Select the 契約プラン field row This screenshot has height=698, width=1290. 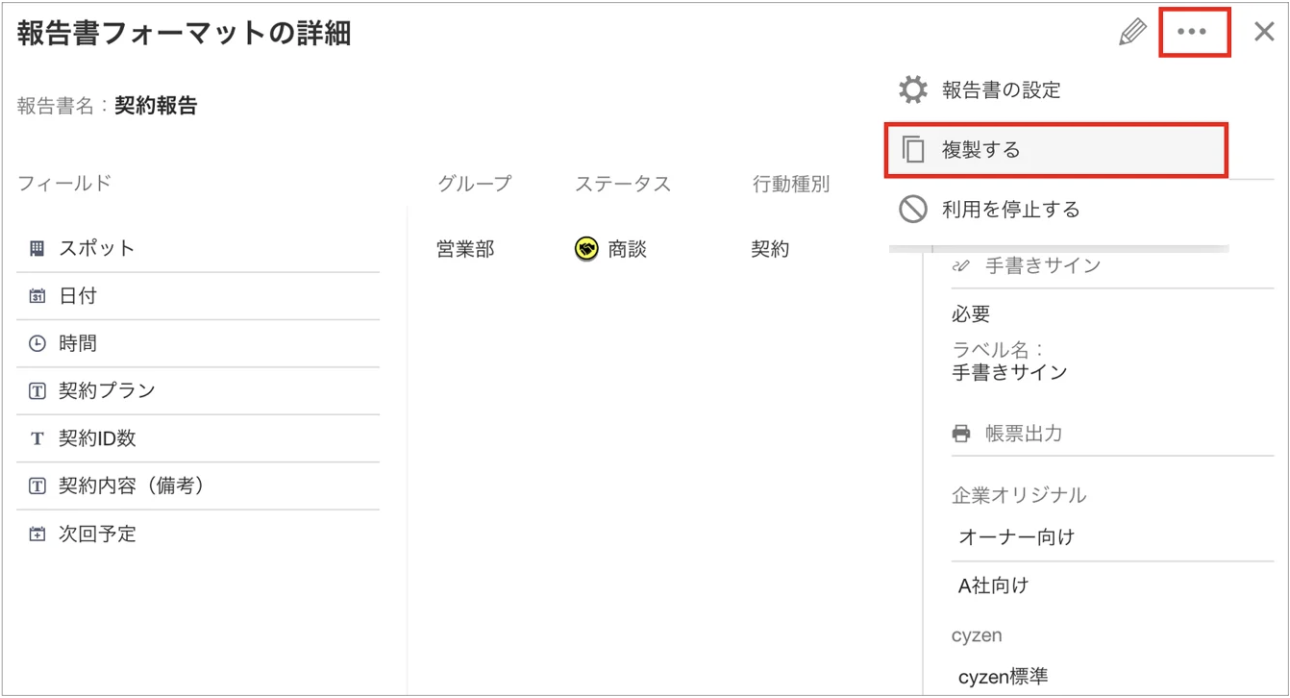click(199, 391)
